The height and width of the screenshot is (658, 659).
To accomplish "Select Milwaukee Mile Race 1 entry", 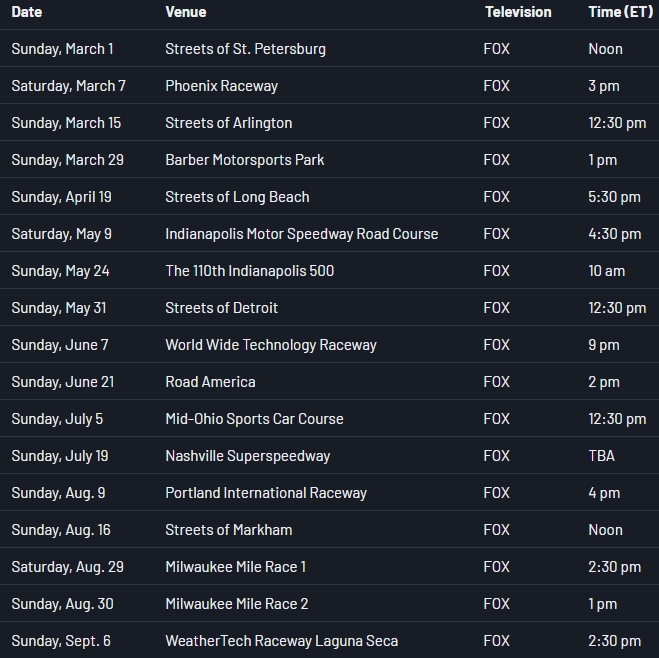I will tap(236, 567).
